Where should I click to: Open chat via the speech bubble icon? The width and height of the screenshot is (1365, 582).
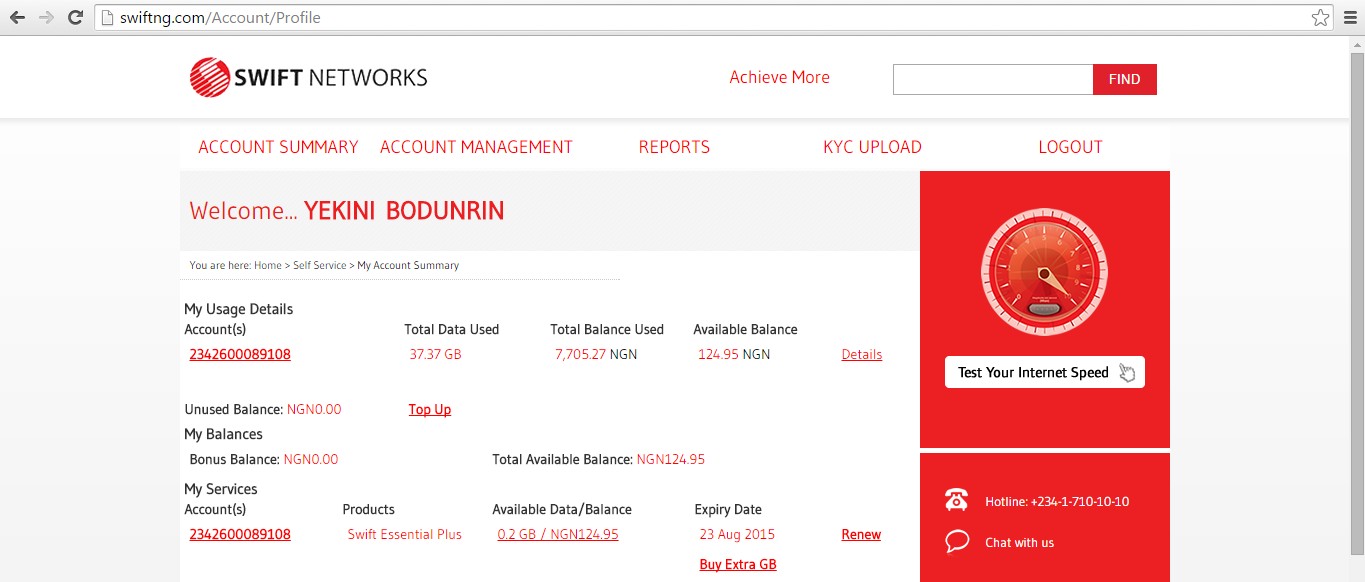click(x=956, y=541)
